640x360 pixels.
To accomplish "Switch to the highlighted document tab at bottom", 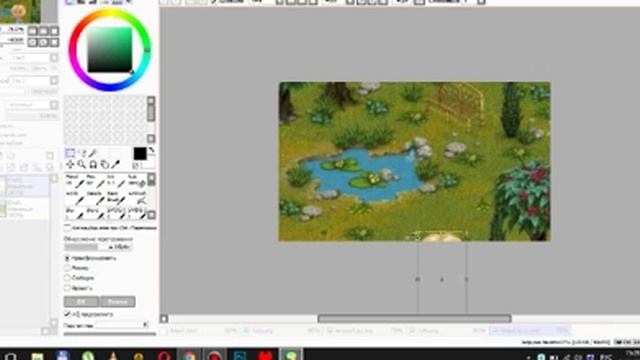I will tap(529, 331).
